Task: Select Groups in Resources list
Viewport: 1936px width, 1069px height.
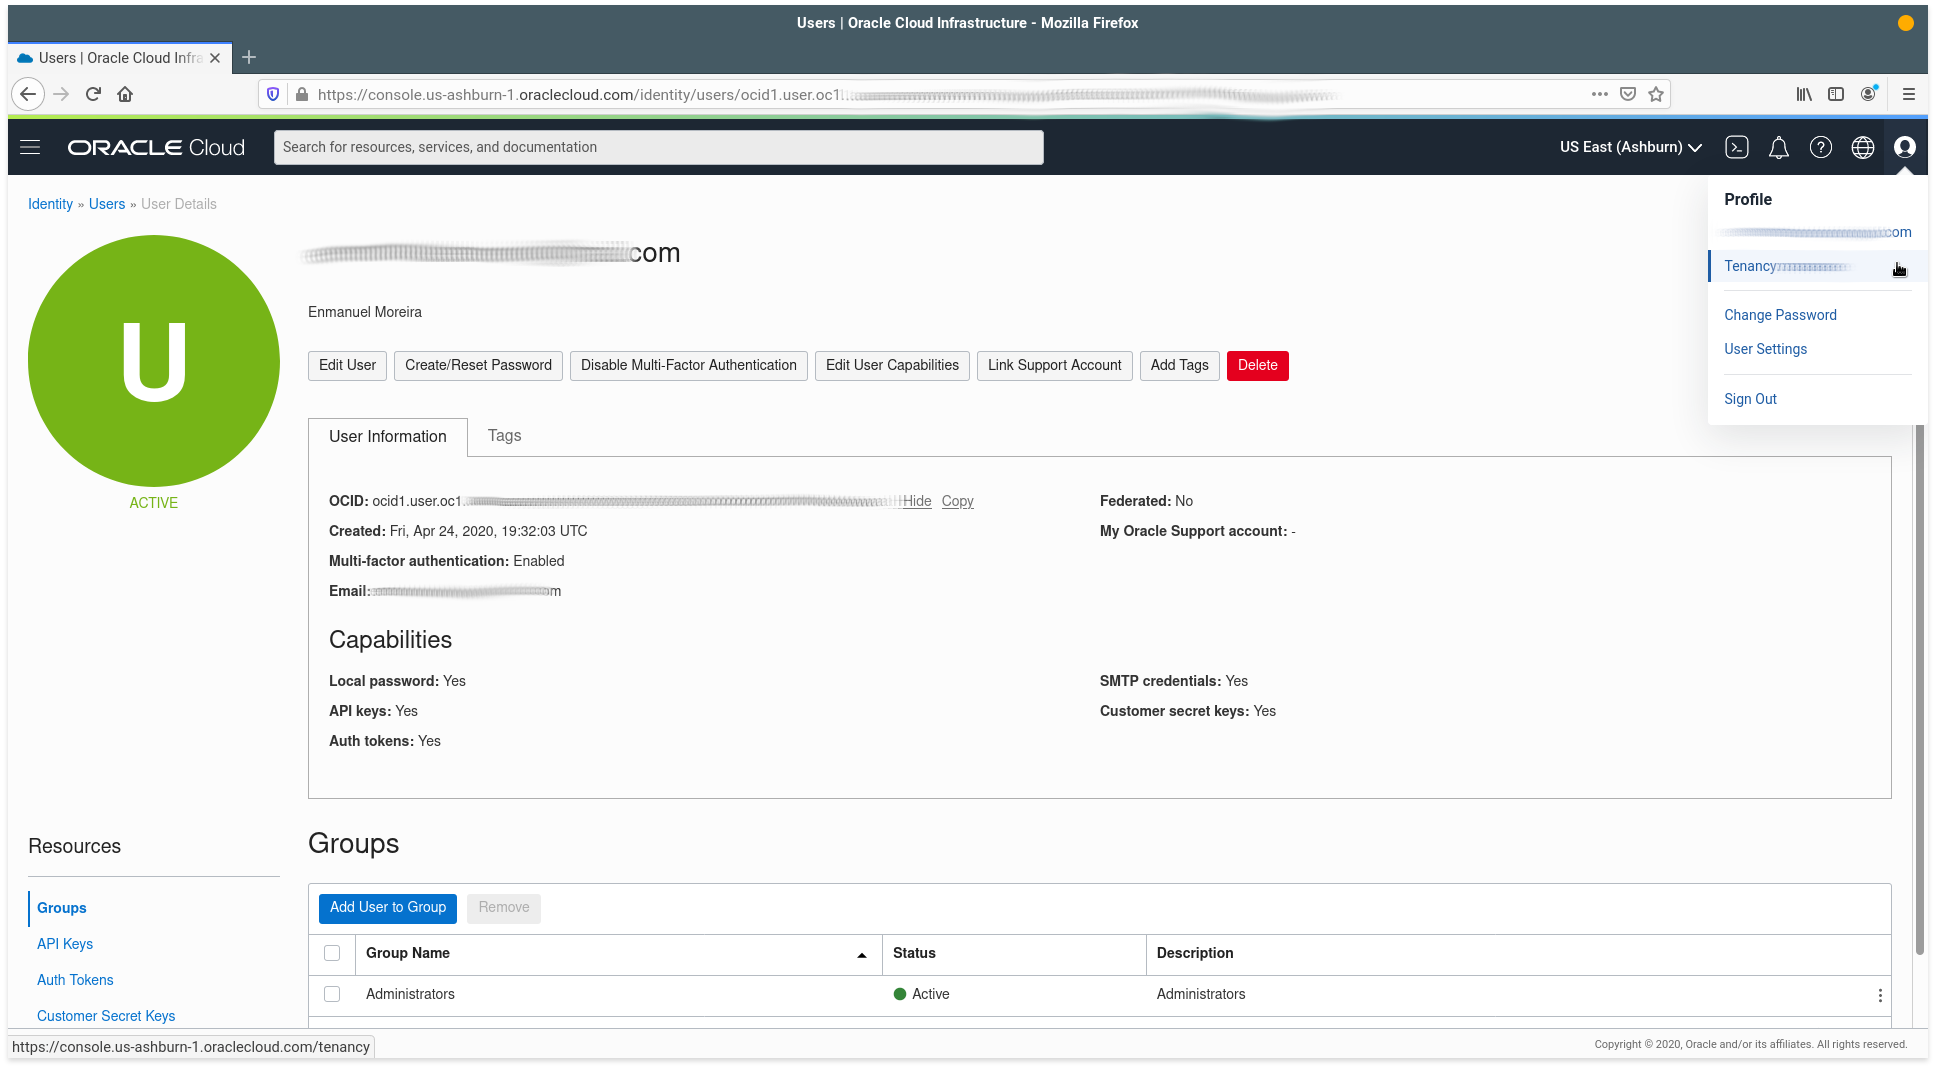Action: [x=62, y=908]
